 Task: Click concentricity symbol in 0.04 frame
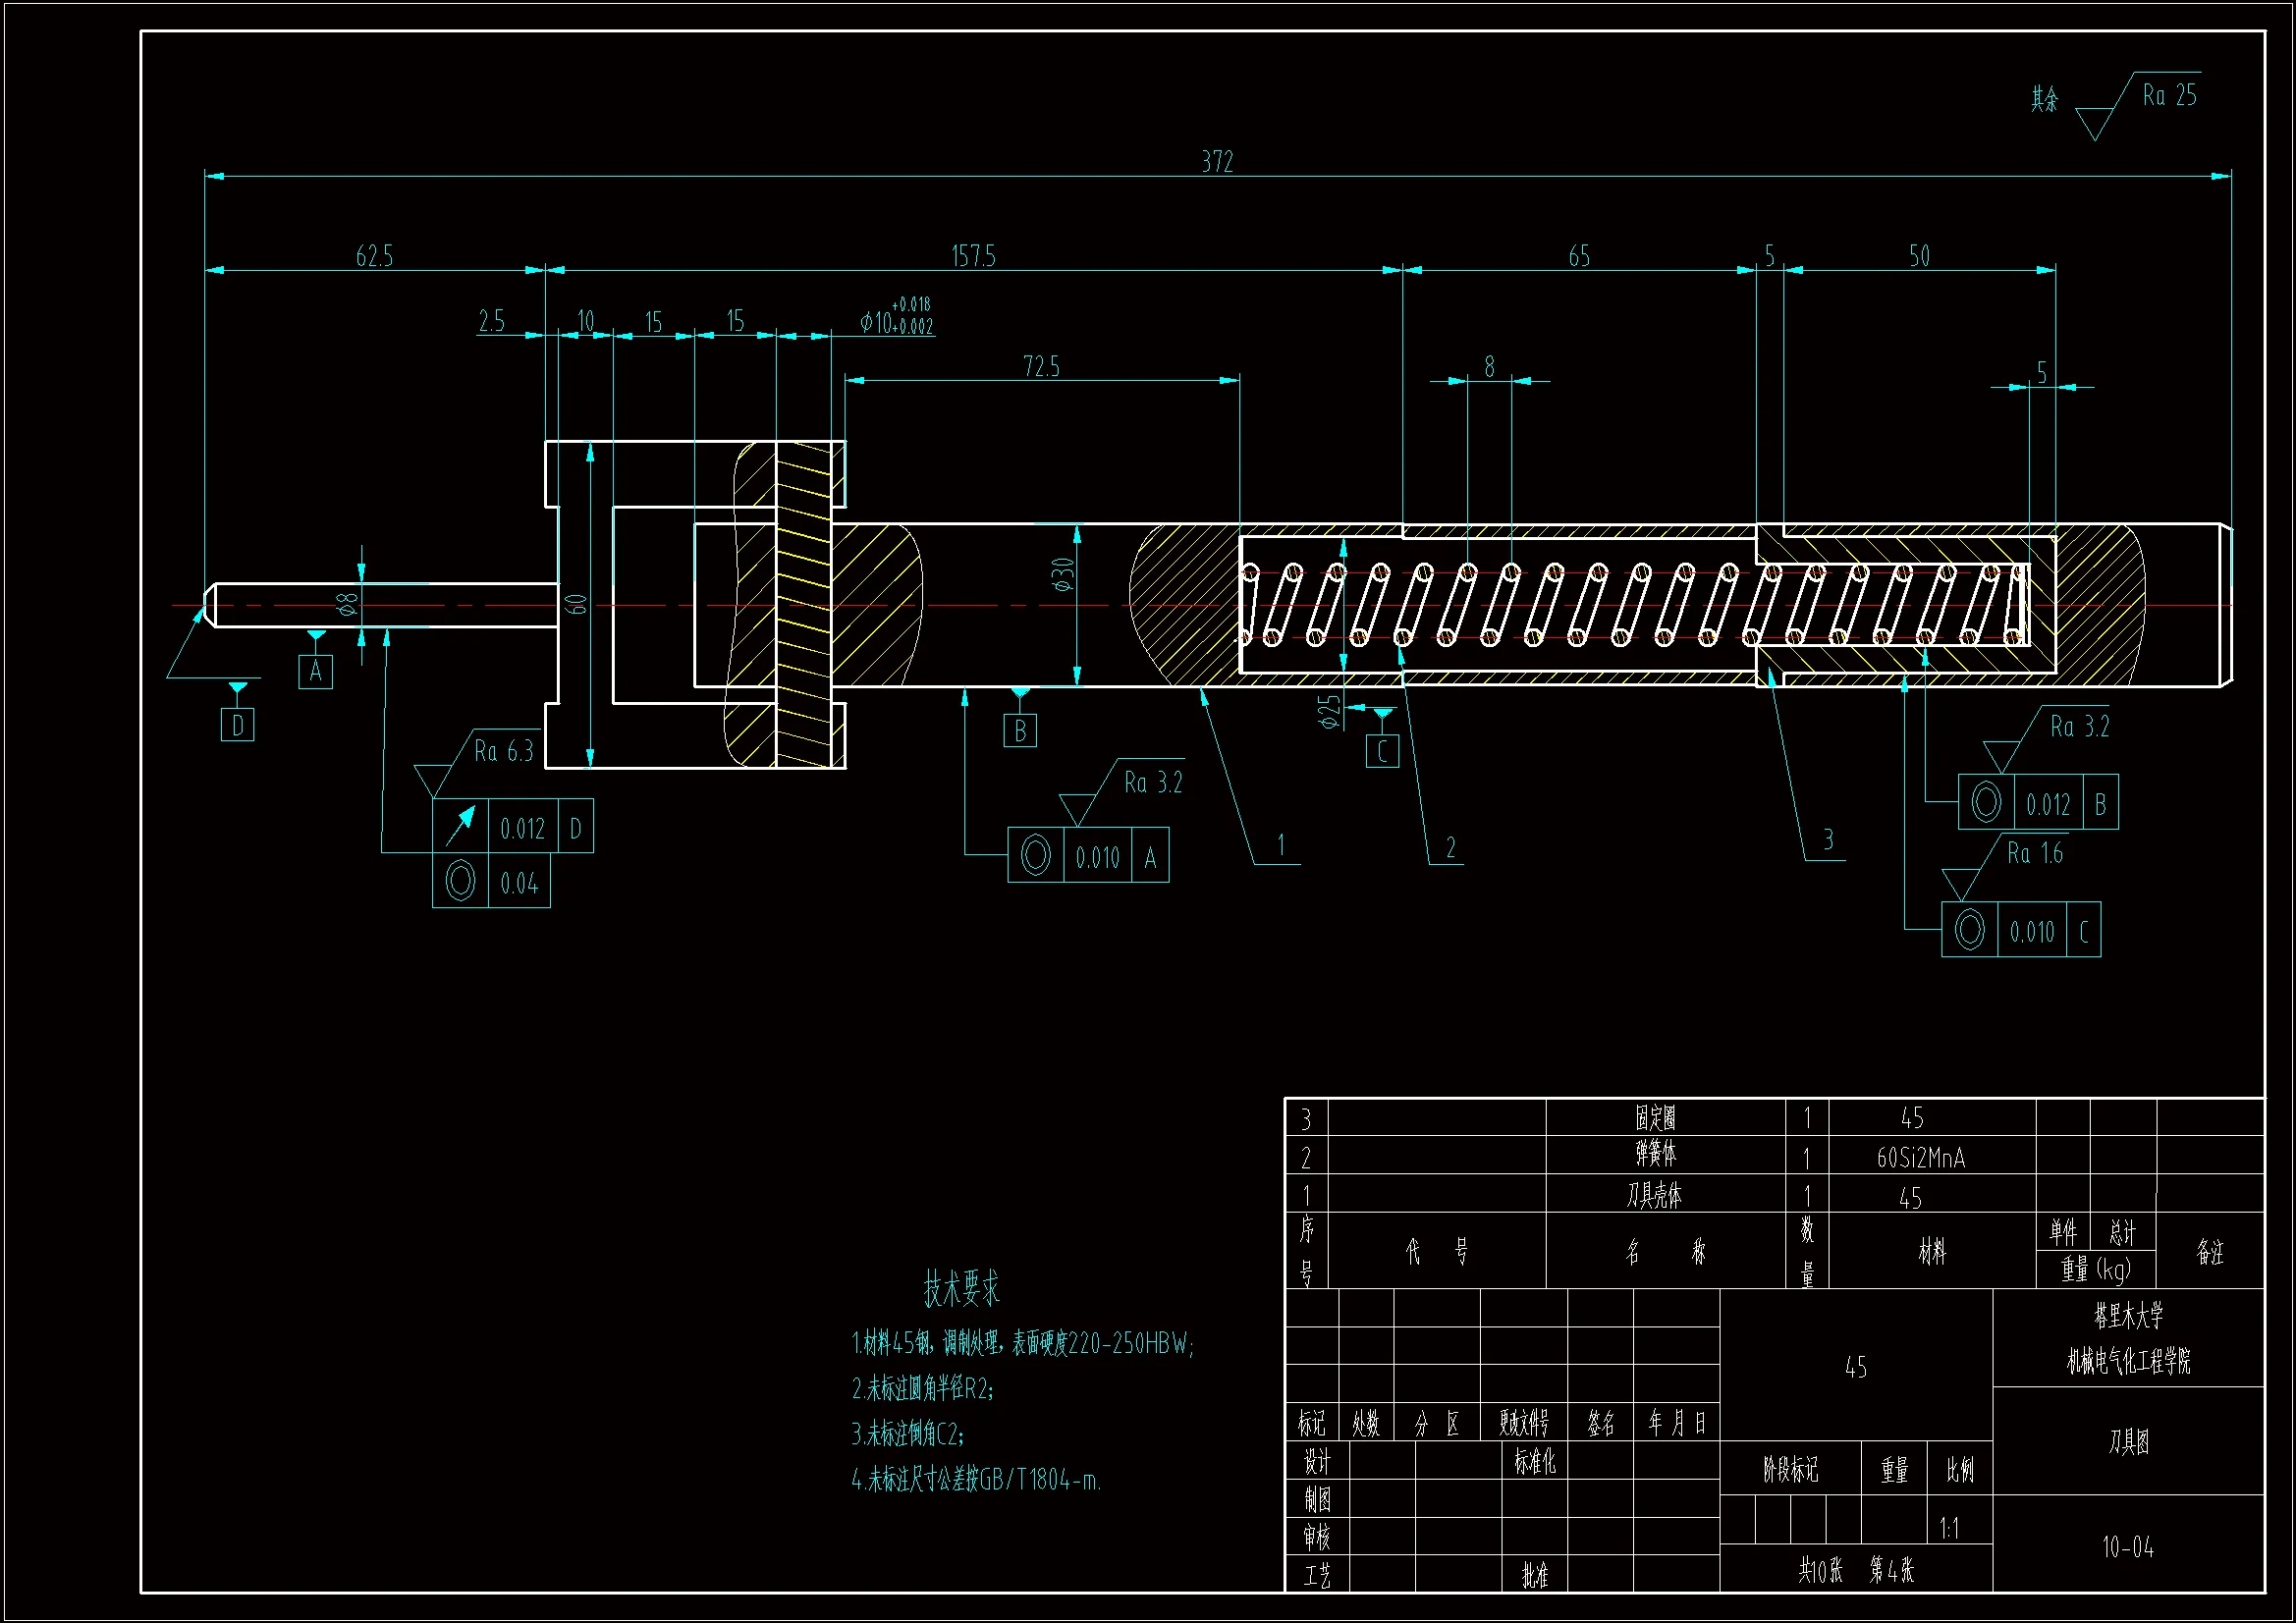click(460, 881)
